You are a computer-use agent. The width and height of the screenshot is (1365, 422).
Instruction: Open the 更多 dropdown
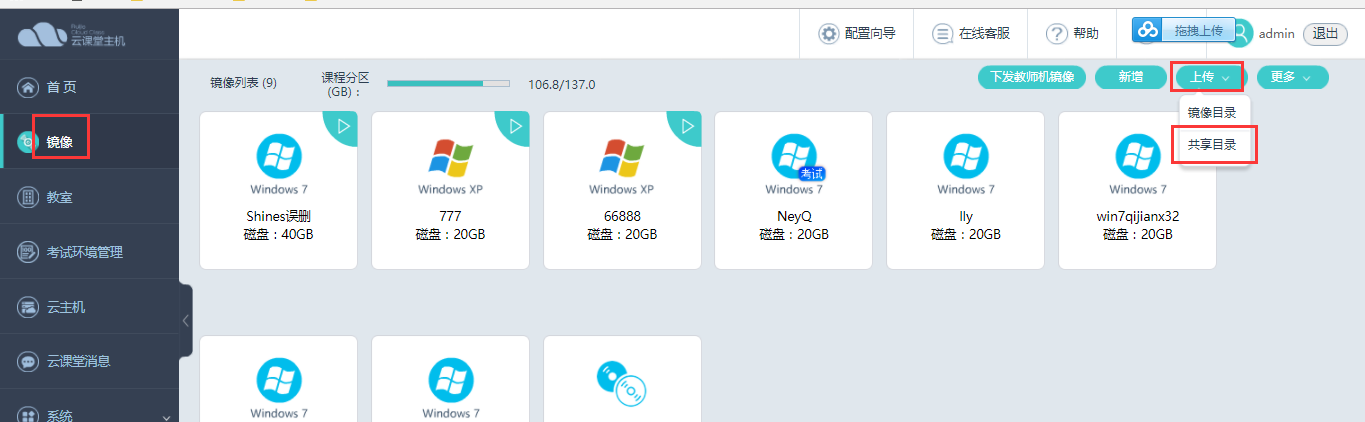(x=1292, y=77)
